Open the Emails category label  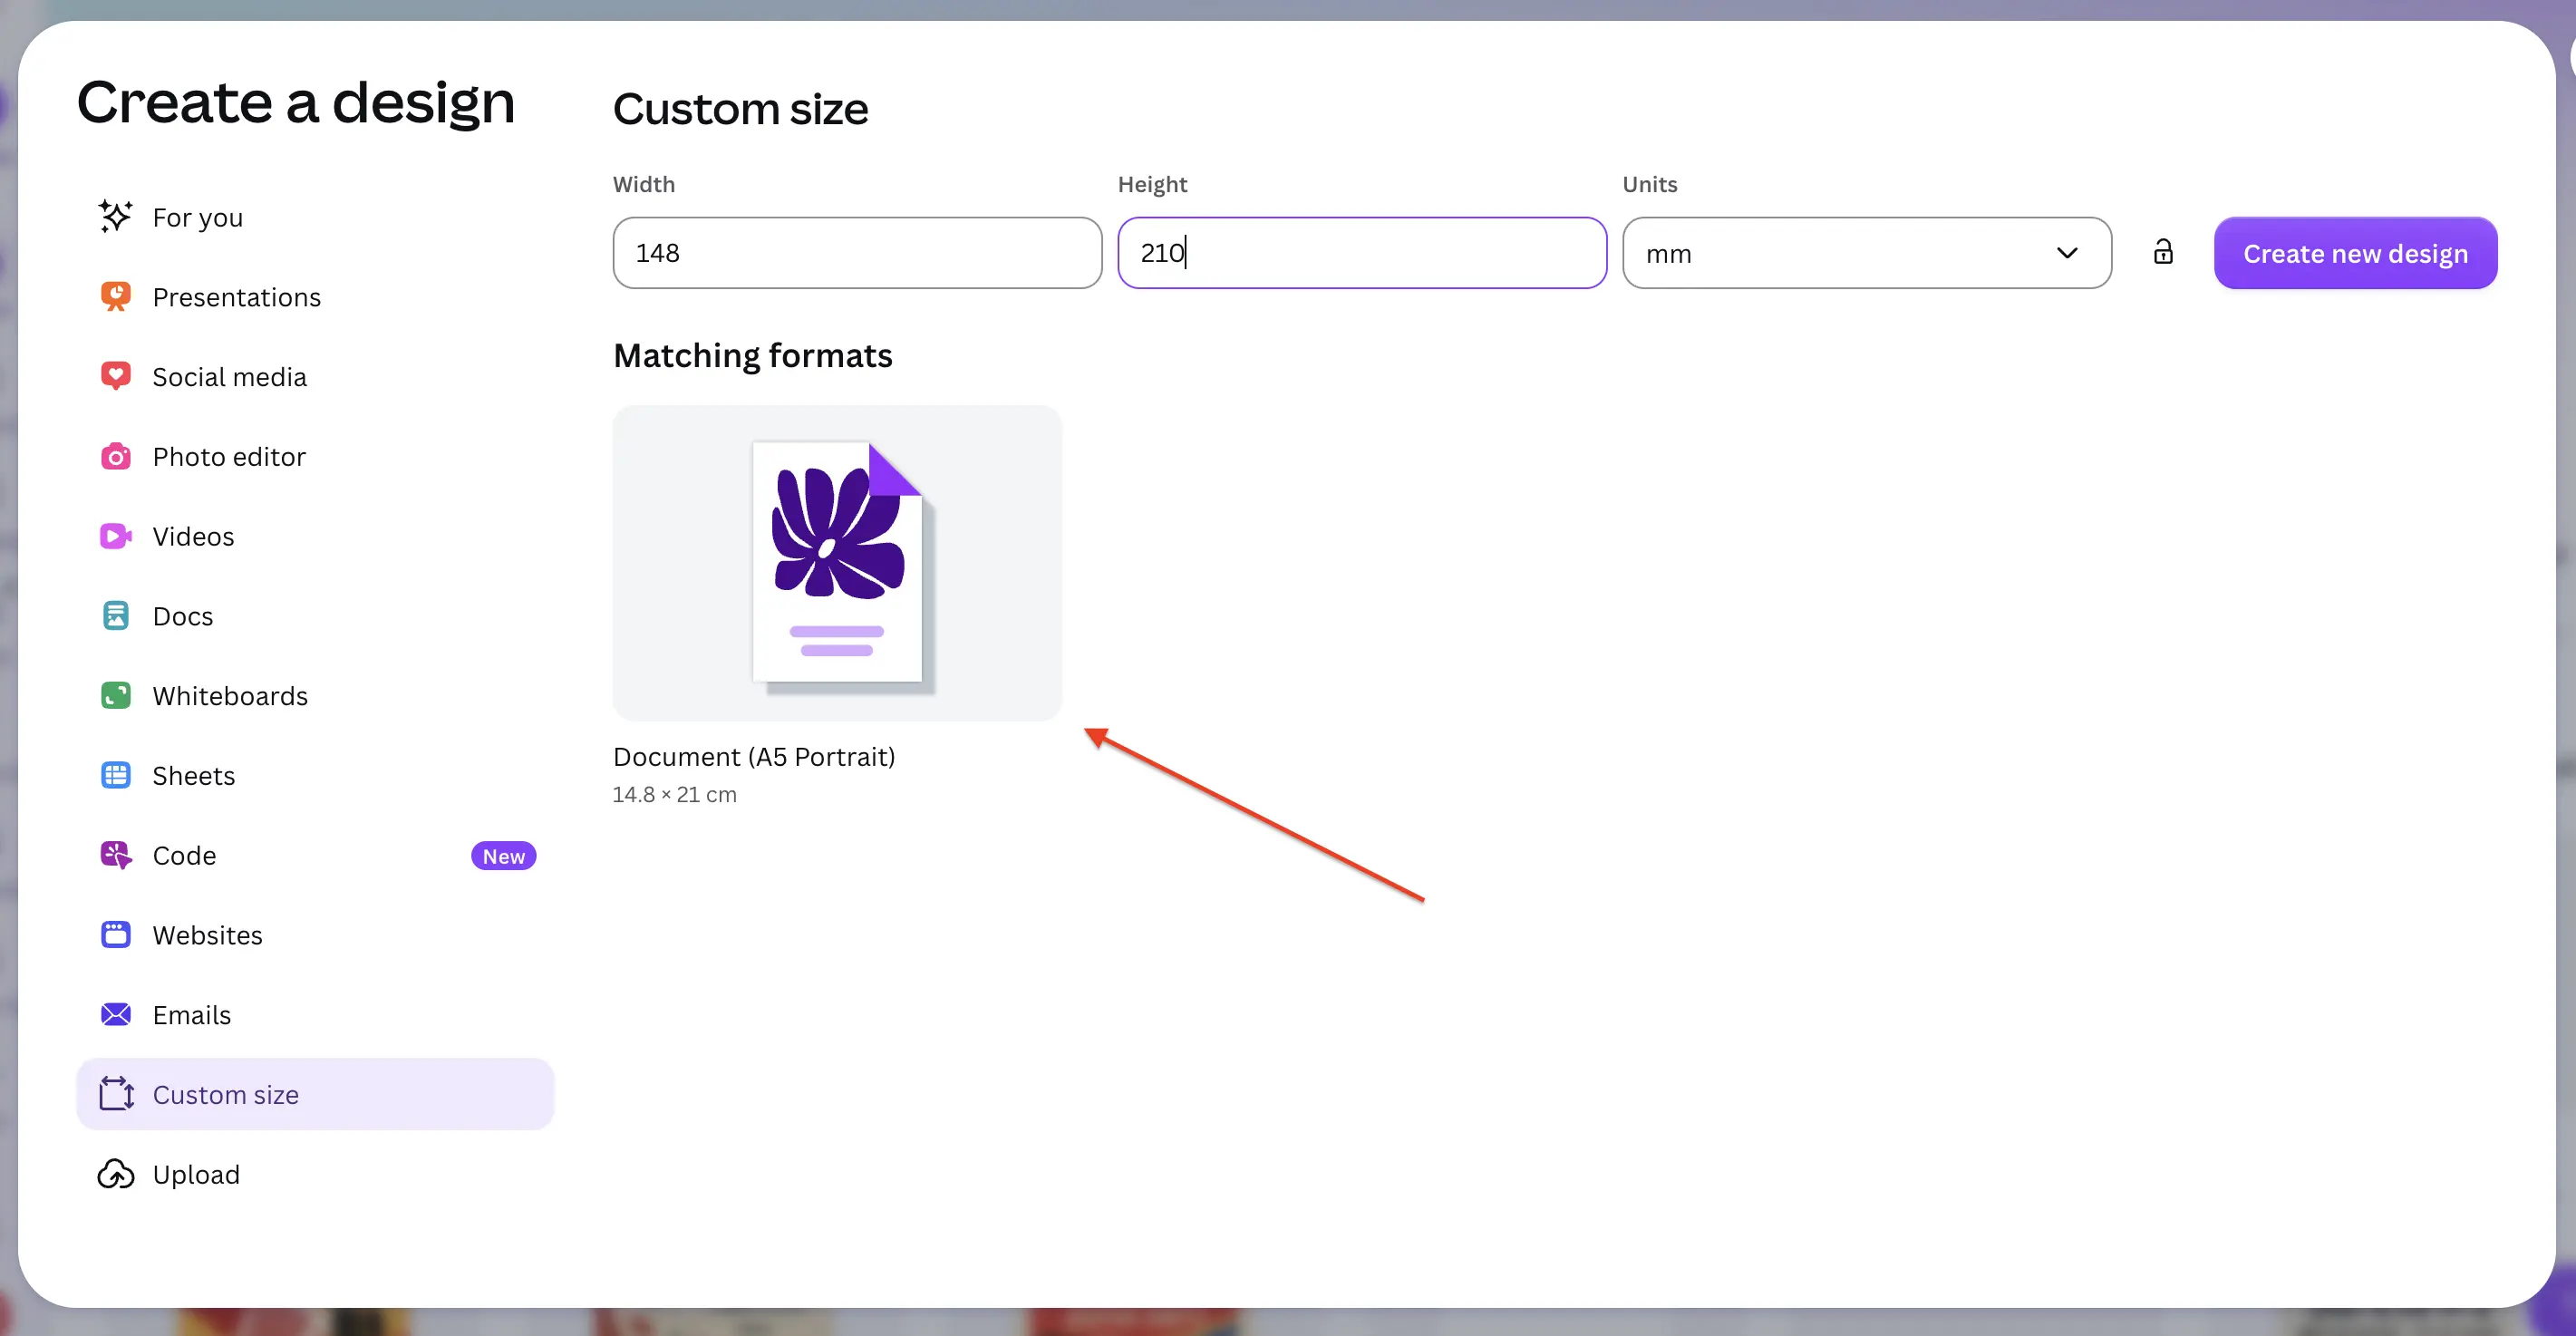pos(191,1015)
